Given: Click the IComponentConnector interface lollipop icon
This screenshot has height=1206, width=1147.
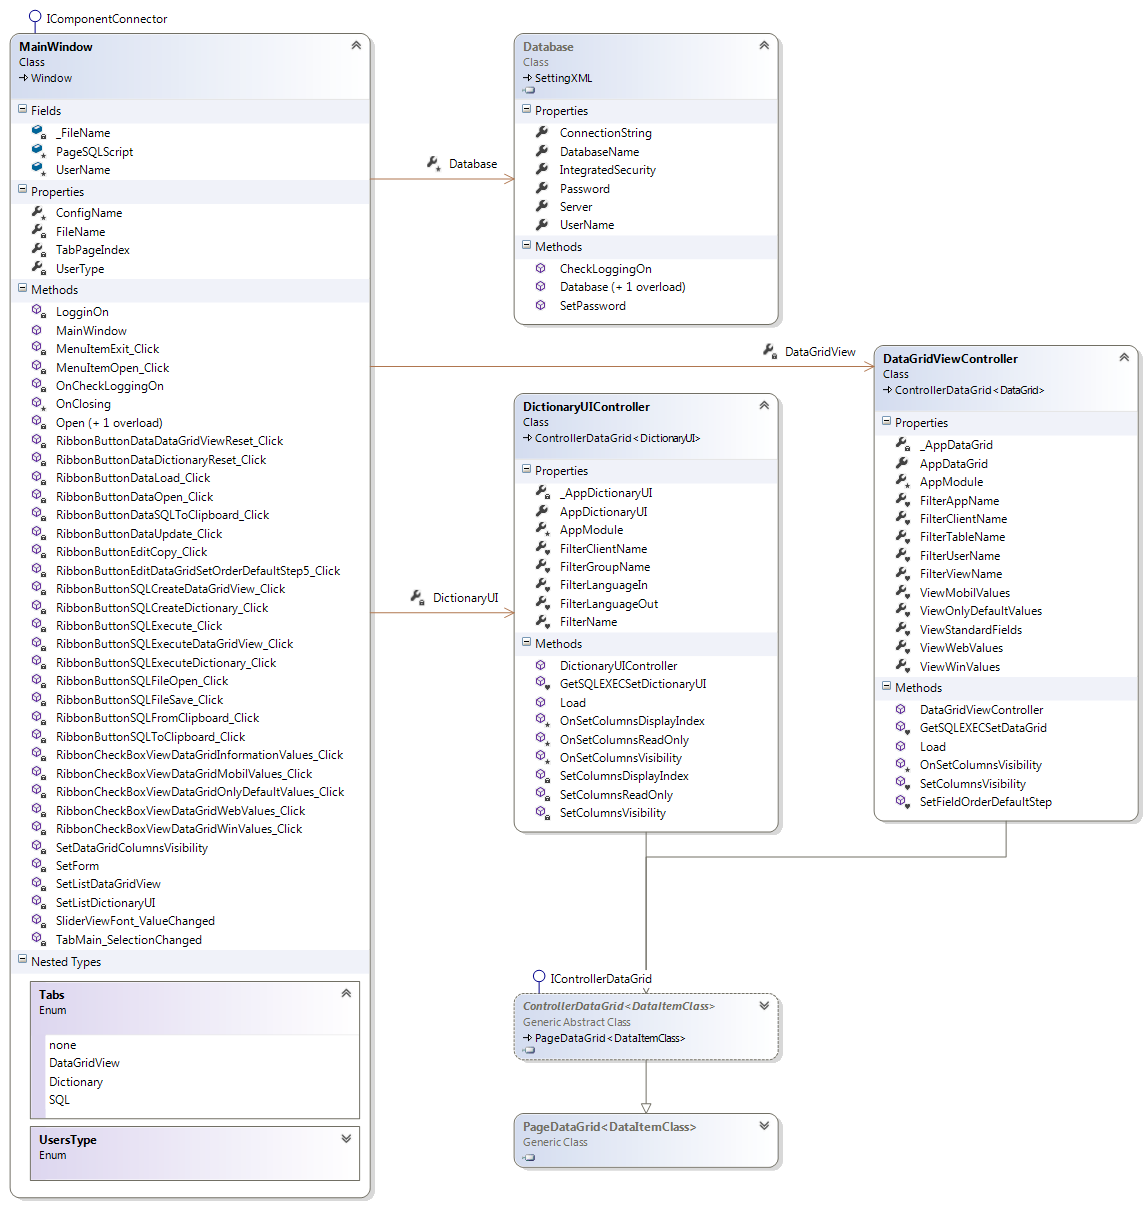Looking at the screenshot, I should pos(35,17).
